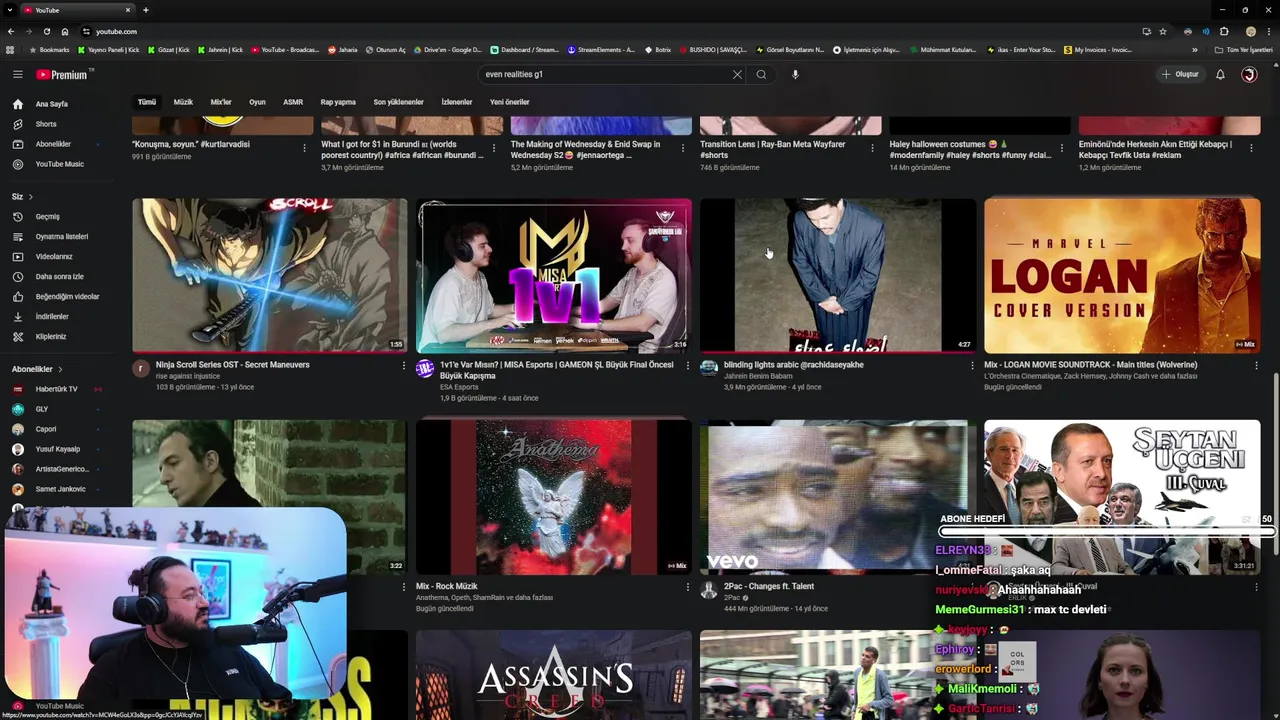Open options for Kurtlar Vadisi short
The width and height of the screenshot is (1280, 720).
coord(304,148)
